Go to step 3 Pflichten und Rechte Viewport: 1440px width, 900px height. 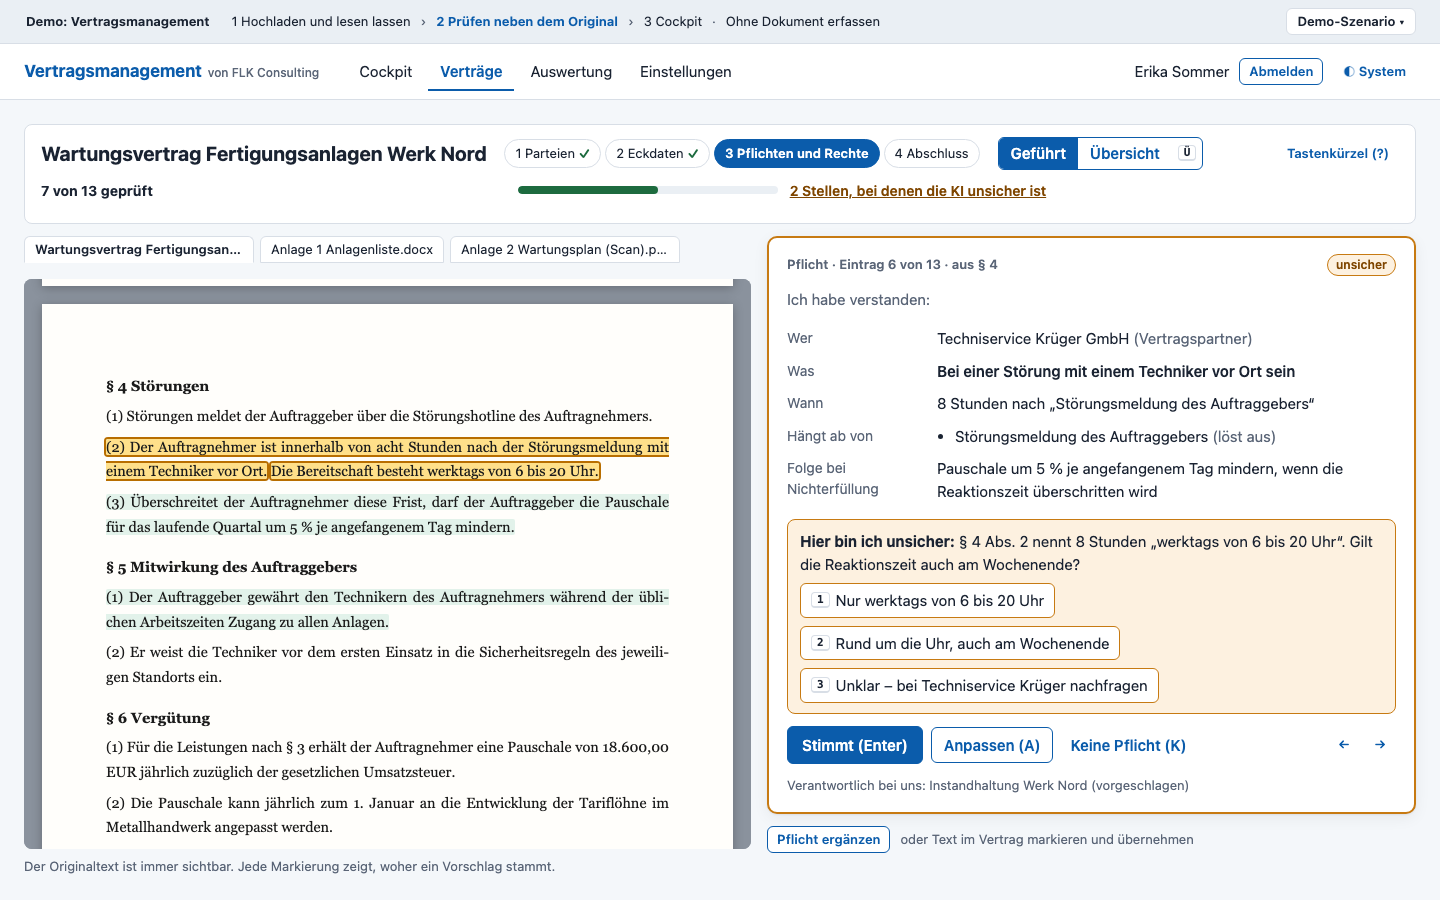pyautogui.click(x=797, y=154)
